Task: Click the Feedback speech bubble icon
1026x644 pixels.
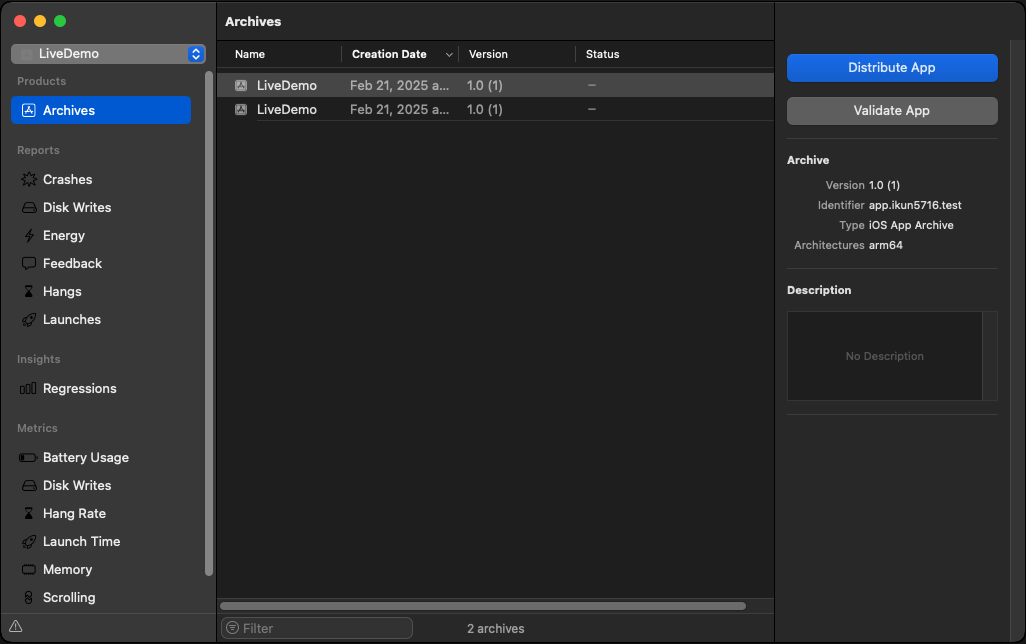Action: (29, 264)
